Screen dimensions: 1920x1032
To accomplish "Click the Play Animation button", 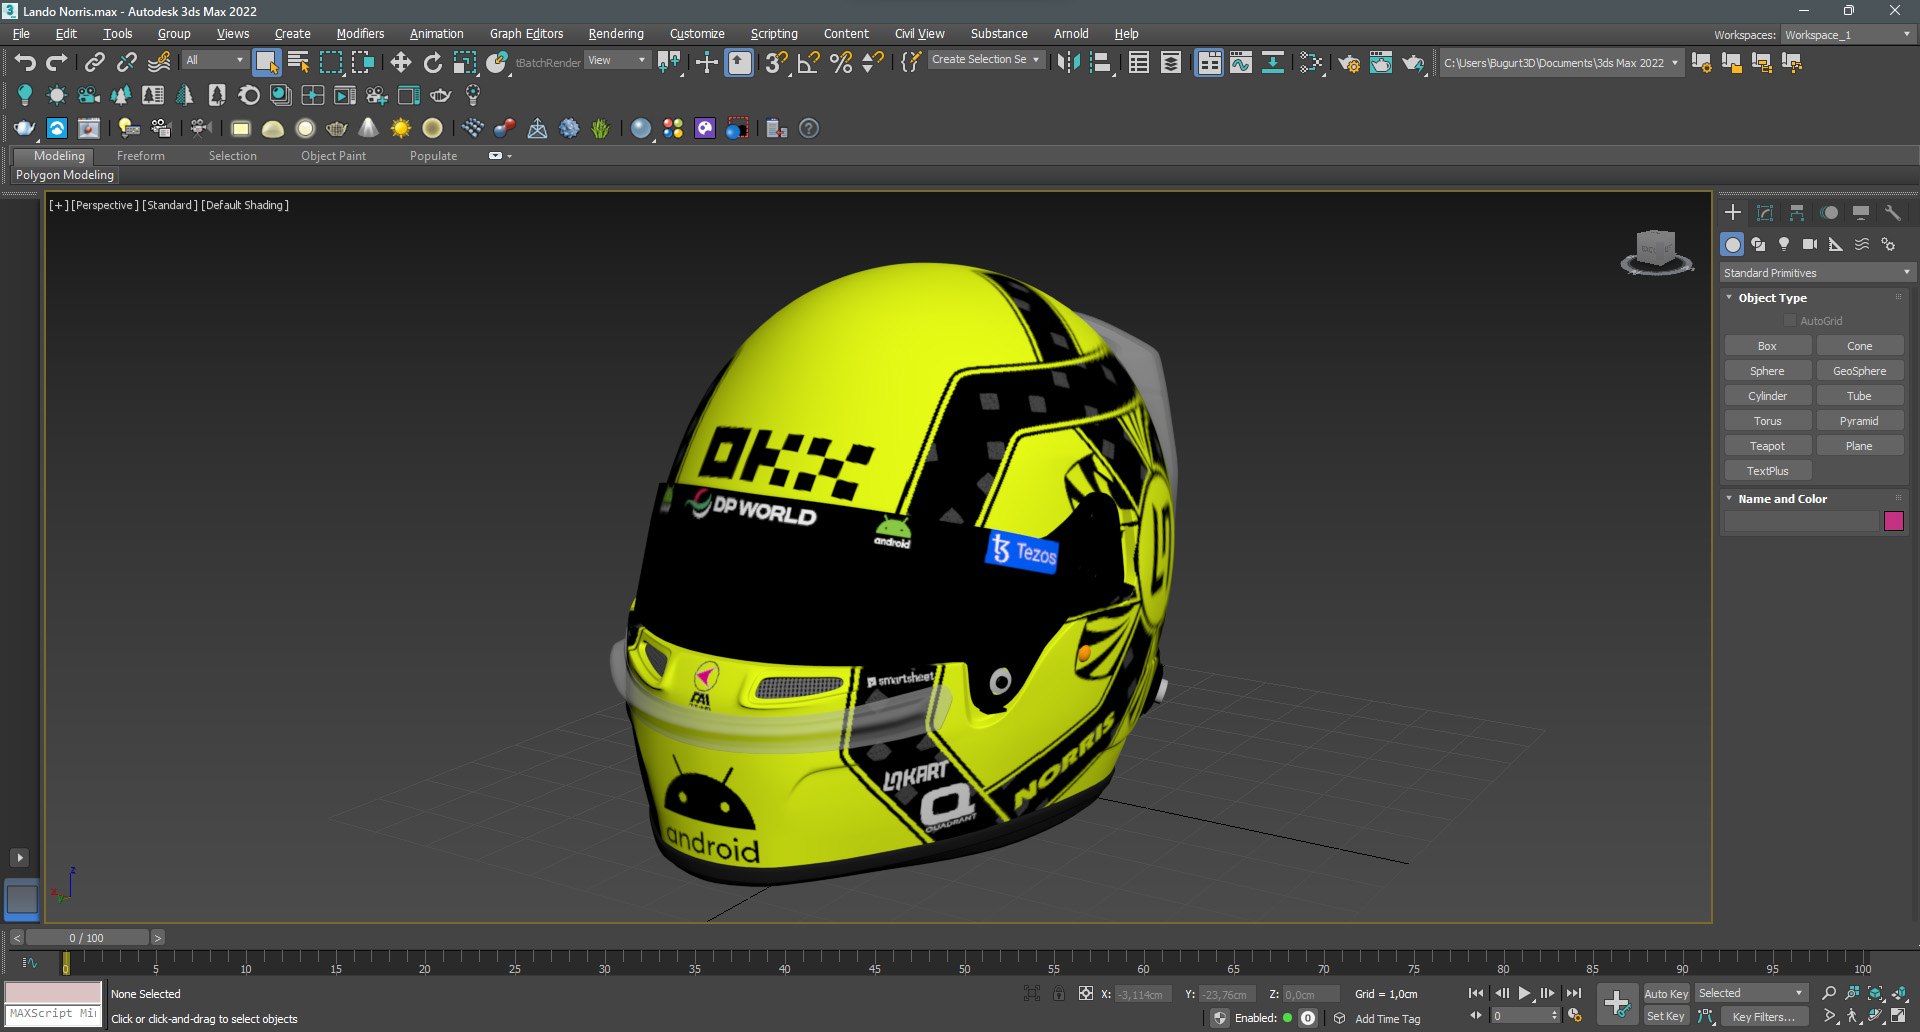I will coord(1524,993).
